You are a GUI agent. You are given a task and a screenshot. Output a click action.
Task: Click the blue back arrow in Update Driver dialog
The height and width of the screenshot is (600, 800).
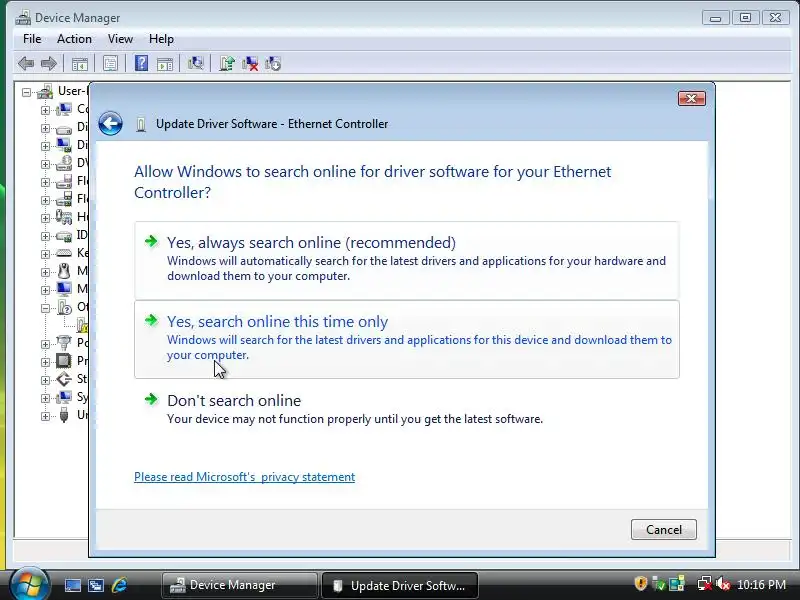[110, 123]
